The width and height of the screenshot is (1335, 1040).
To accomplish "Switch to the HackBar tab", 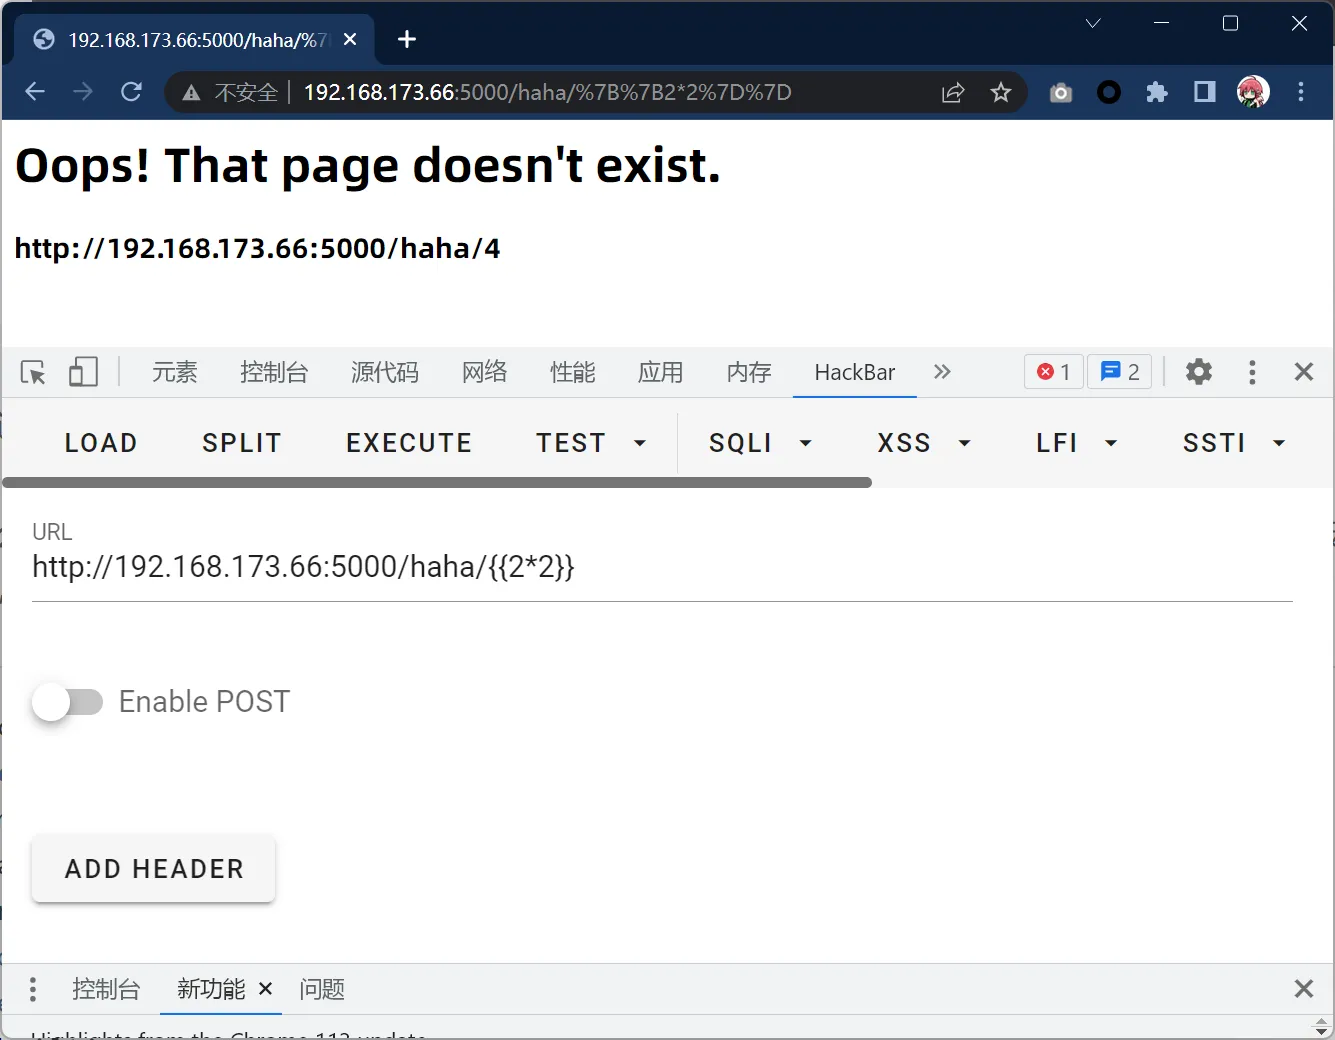I will point(854,372).
